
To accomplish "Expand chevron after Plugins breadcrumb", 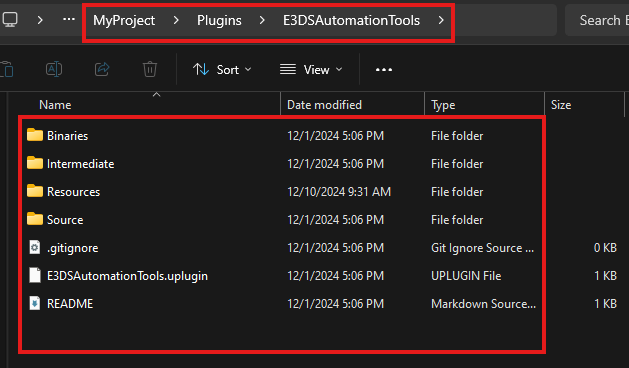I will pos(262,20).
